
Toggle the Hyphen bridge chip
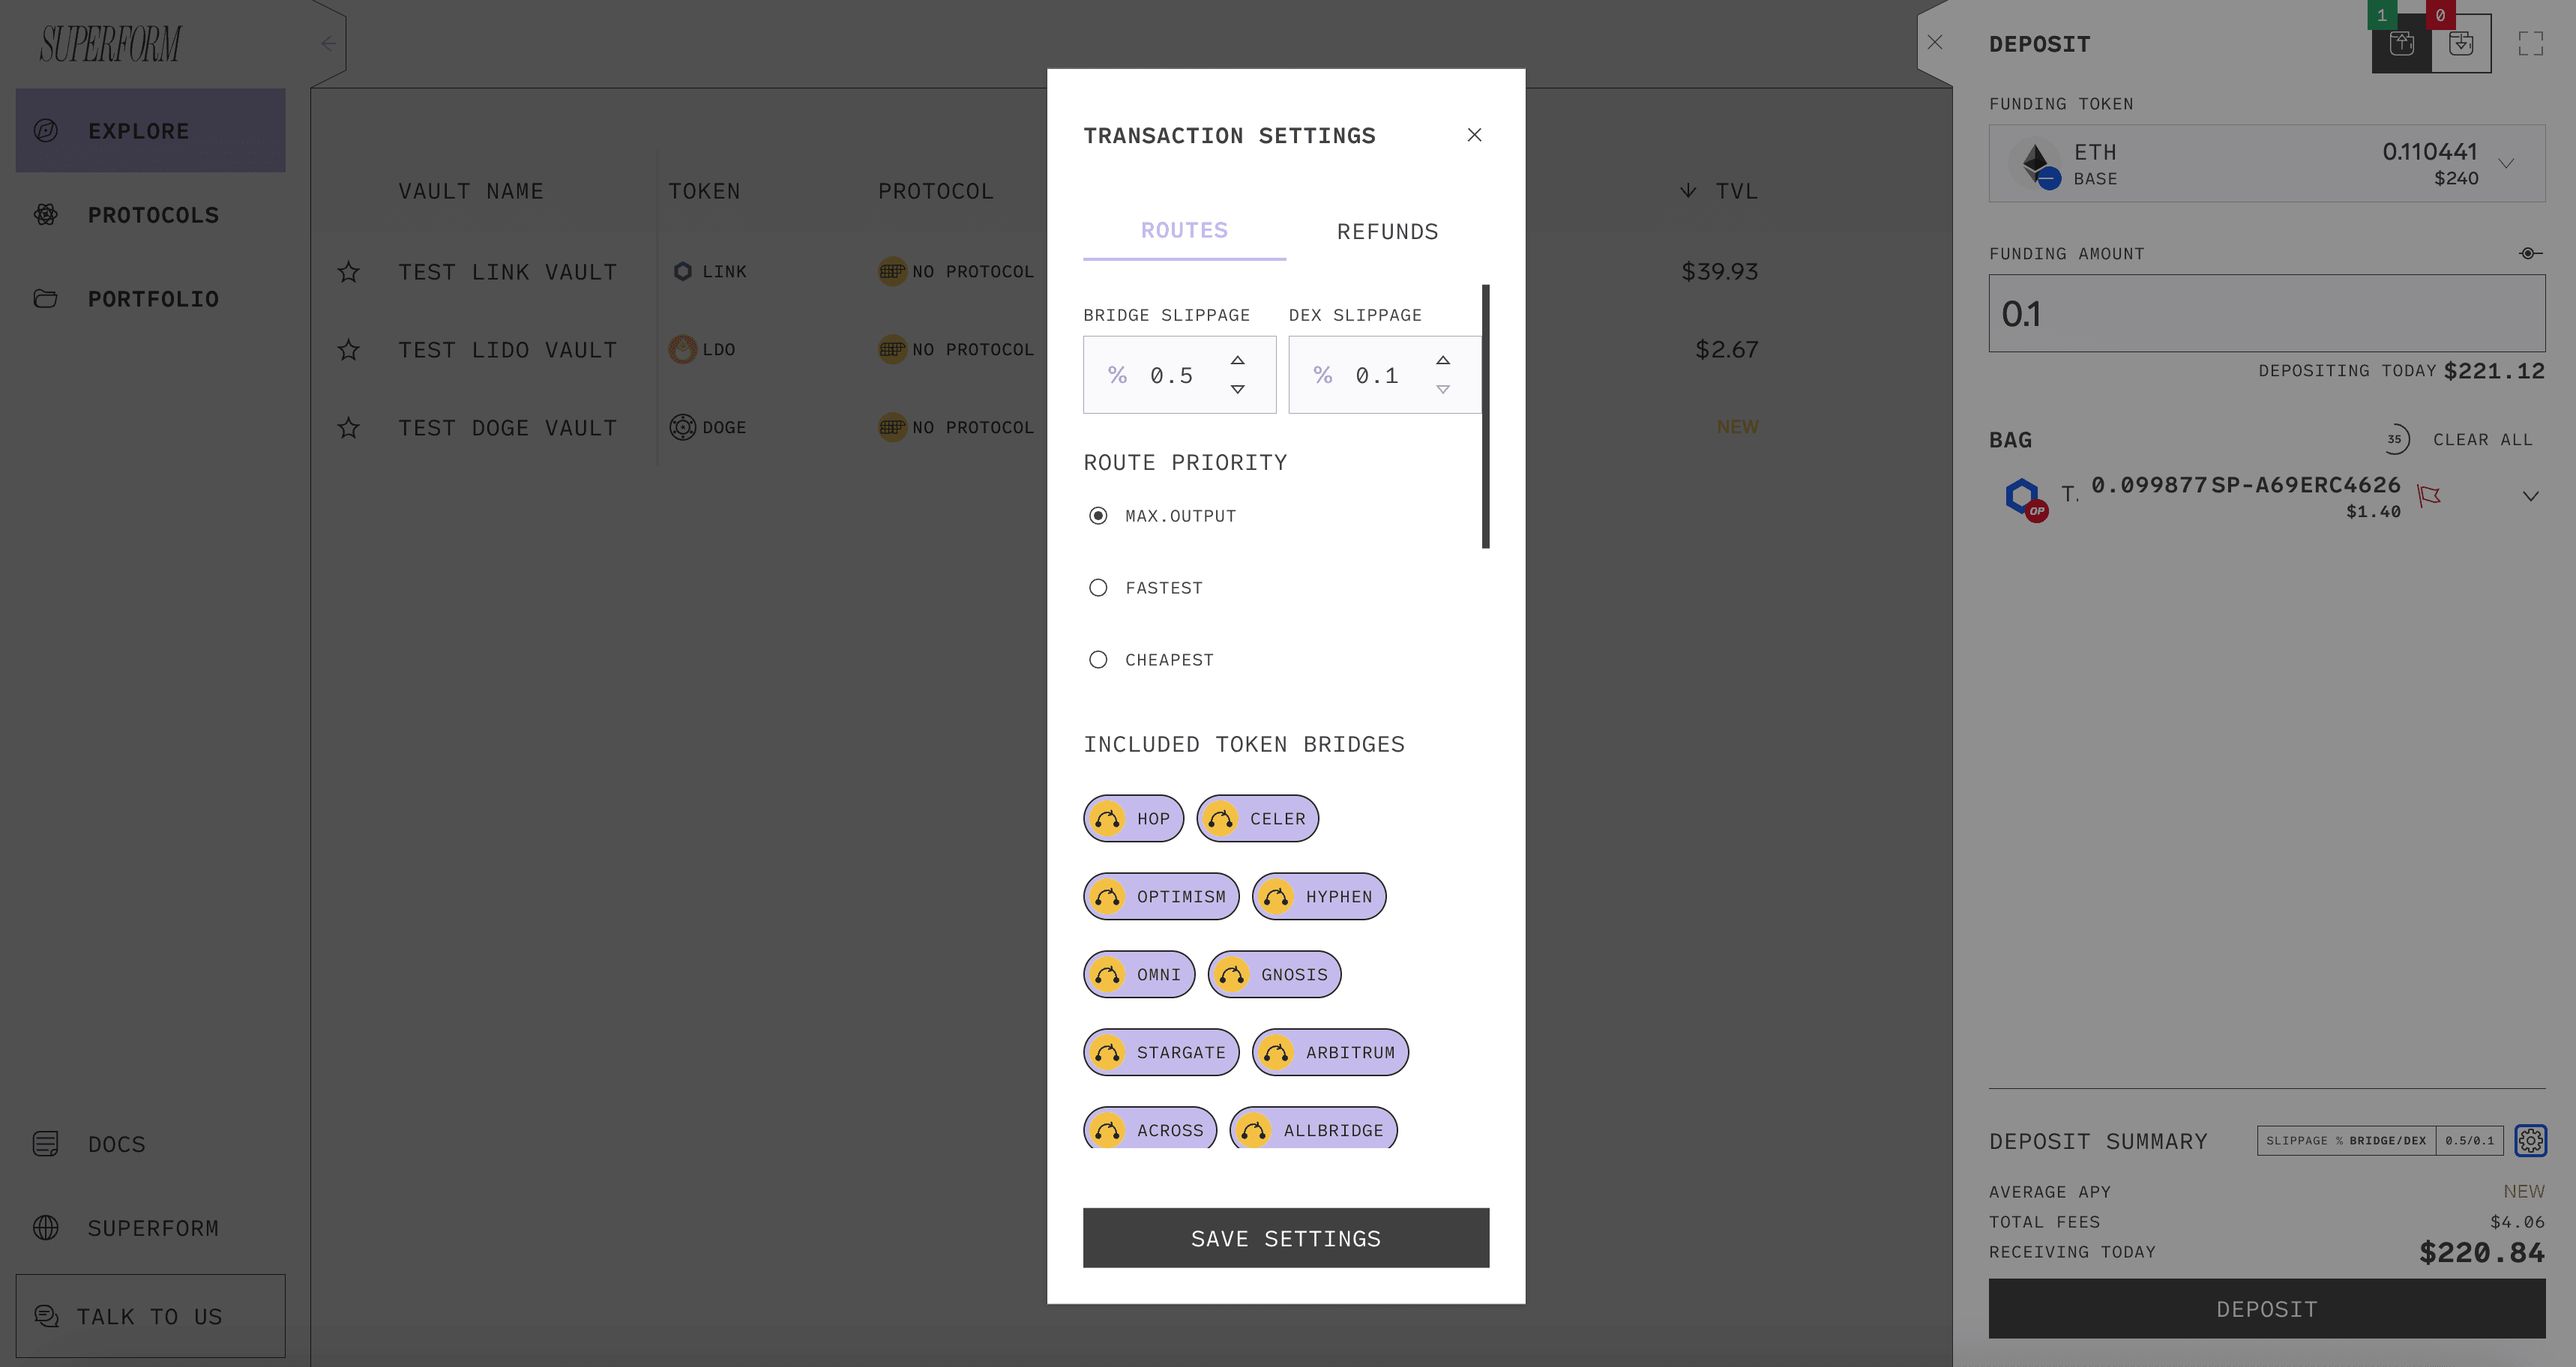(1319, 897)
